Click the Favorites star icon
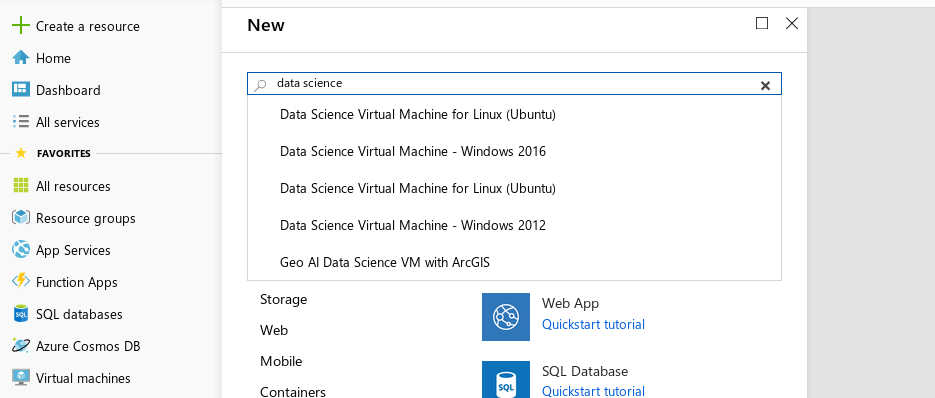The width and height of the screenshot is (935, 398). point(21,153)
